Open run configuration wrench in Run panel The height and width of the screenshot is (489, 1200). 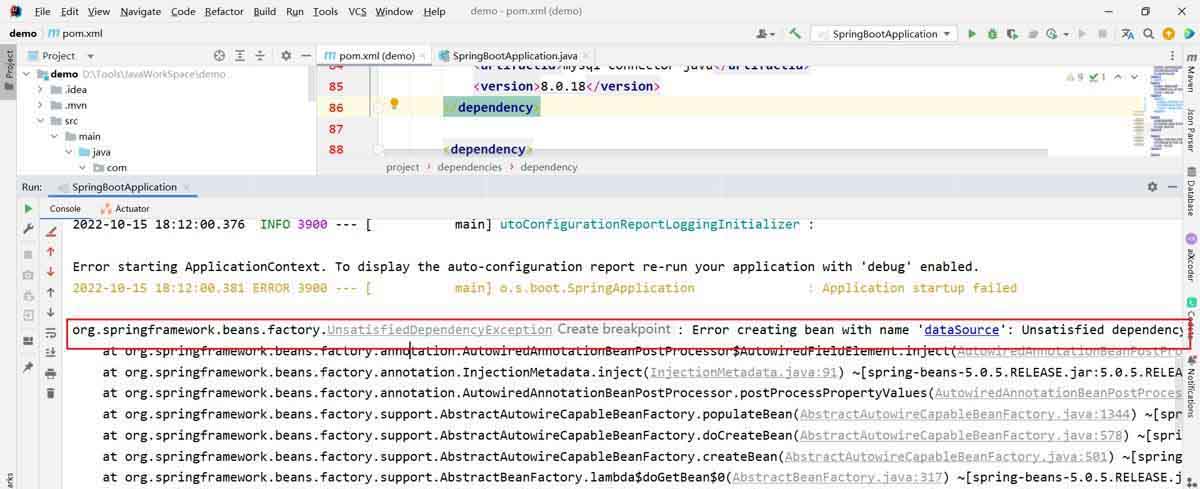[28, 231]
